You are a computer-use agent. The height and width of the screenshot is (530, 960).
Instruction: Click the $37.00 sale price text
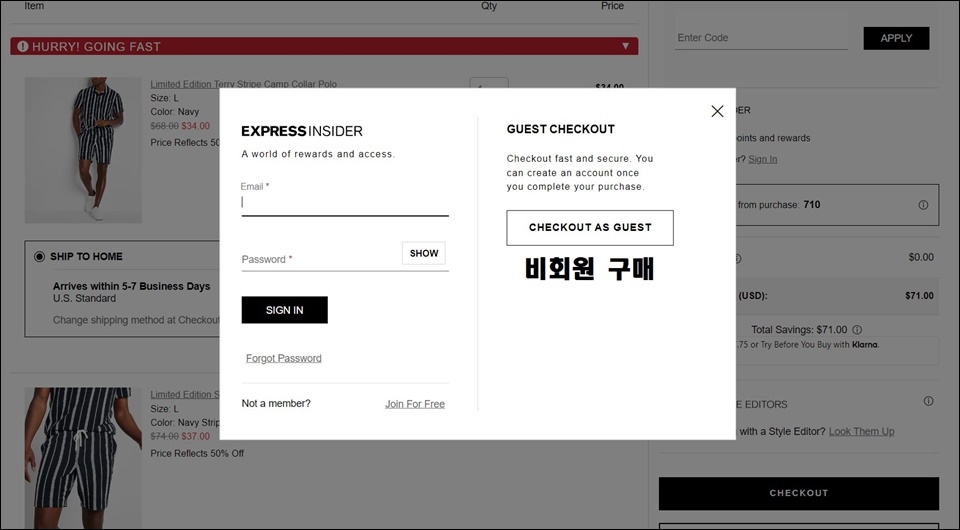[195, 436]
